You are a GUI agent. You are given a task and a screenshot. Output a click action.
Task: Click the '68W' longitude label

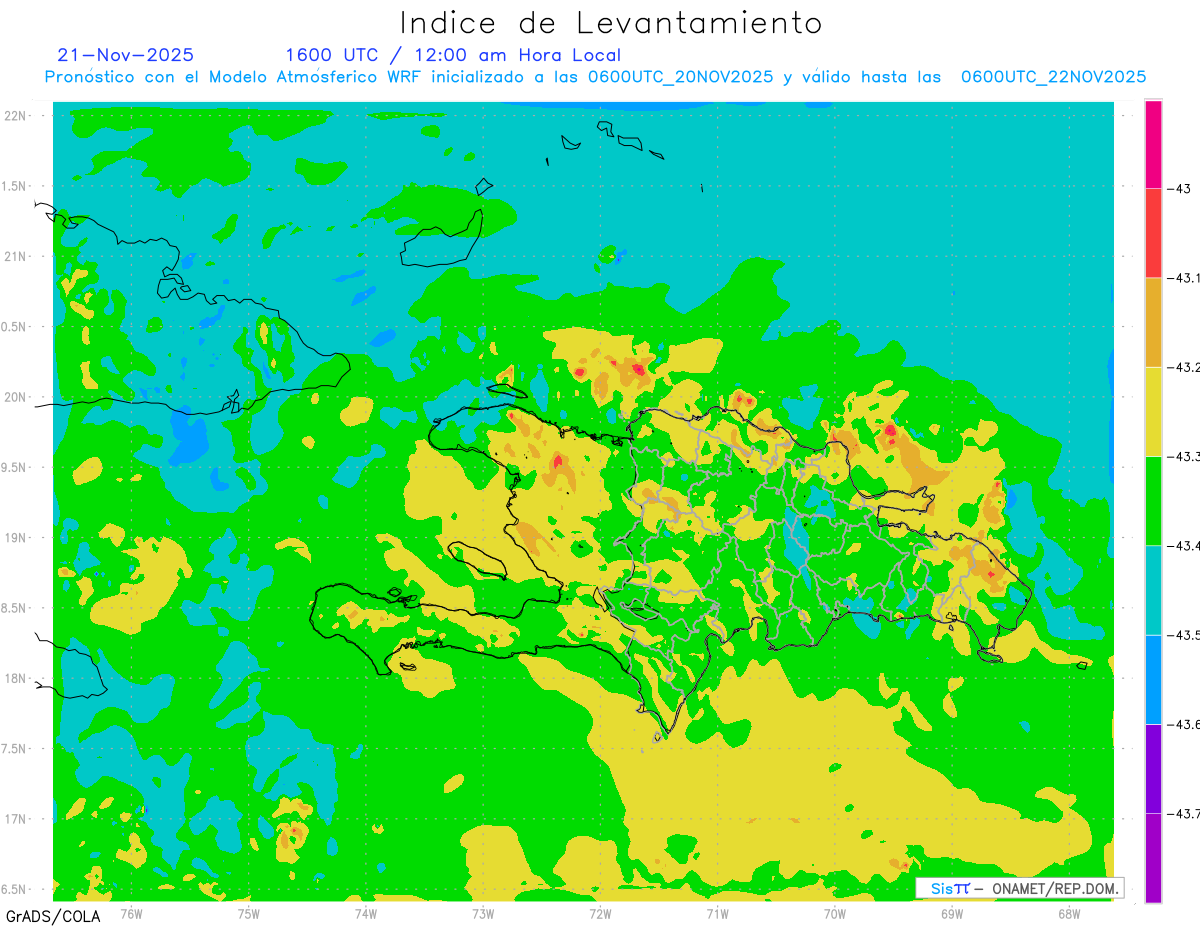pos(1069,913)
